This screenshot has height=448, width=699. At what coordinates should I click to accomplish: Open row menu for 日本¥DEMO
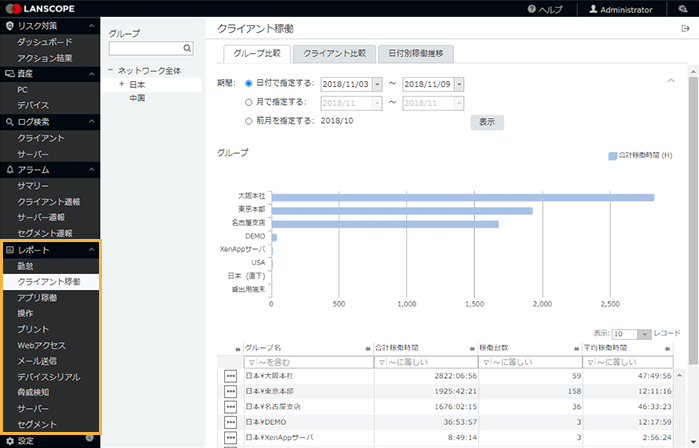coord(230,422)
